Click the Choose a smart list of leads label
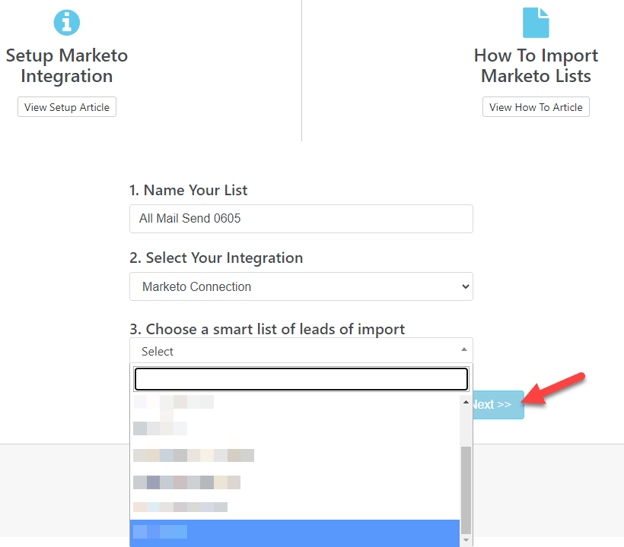 [x=267, y=329]
